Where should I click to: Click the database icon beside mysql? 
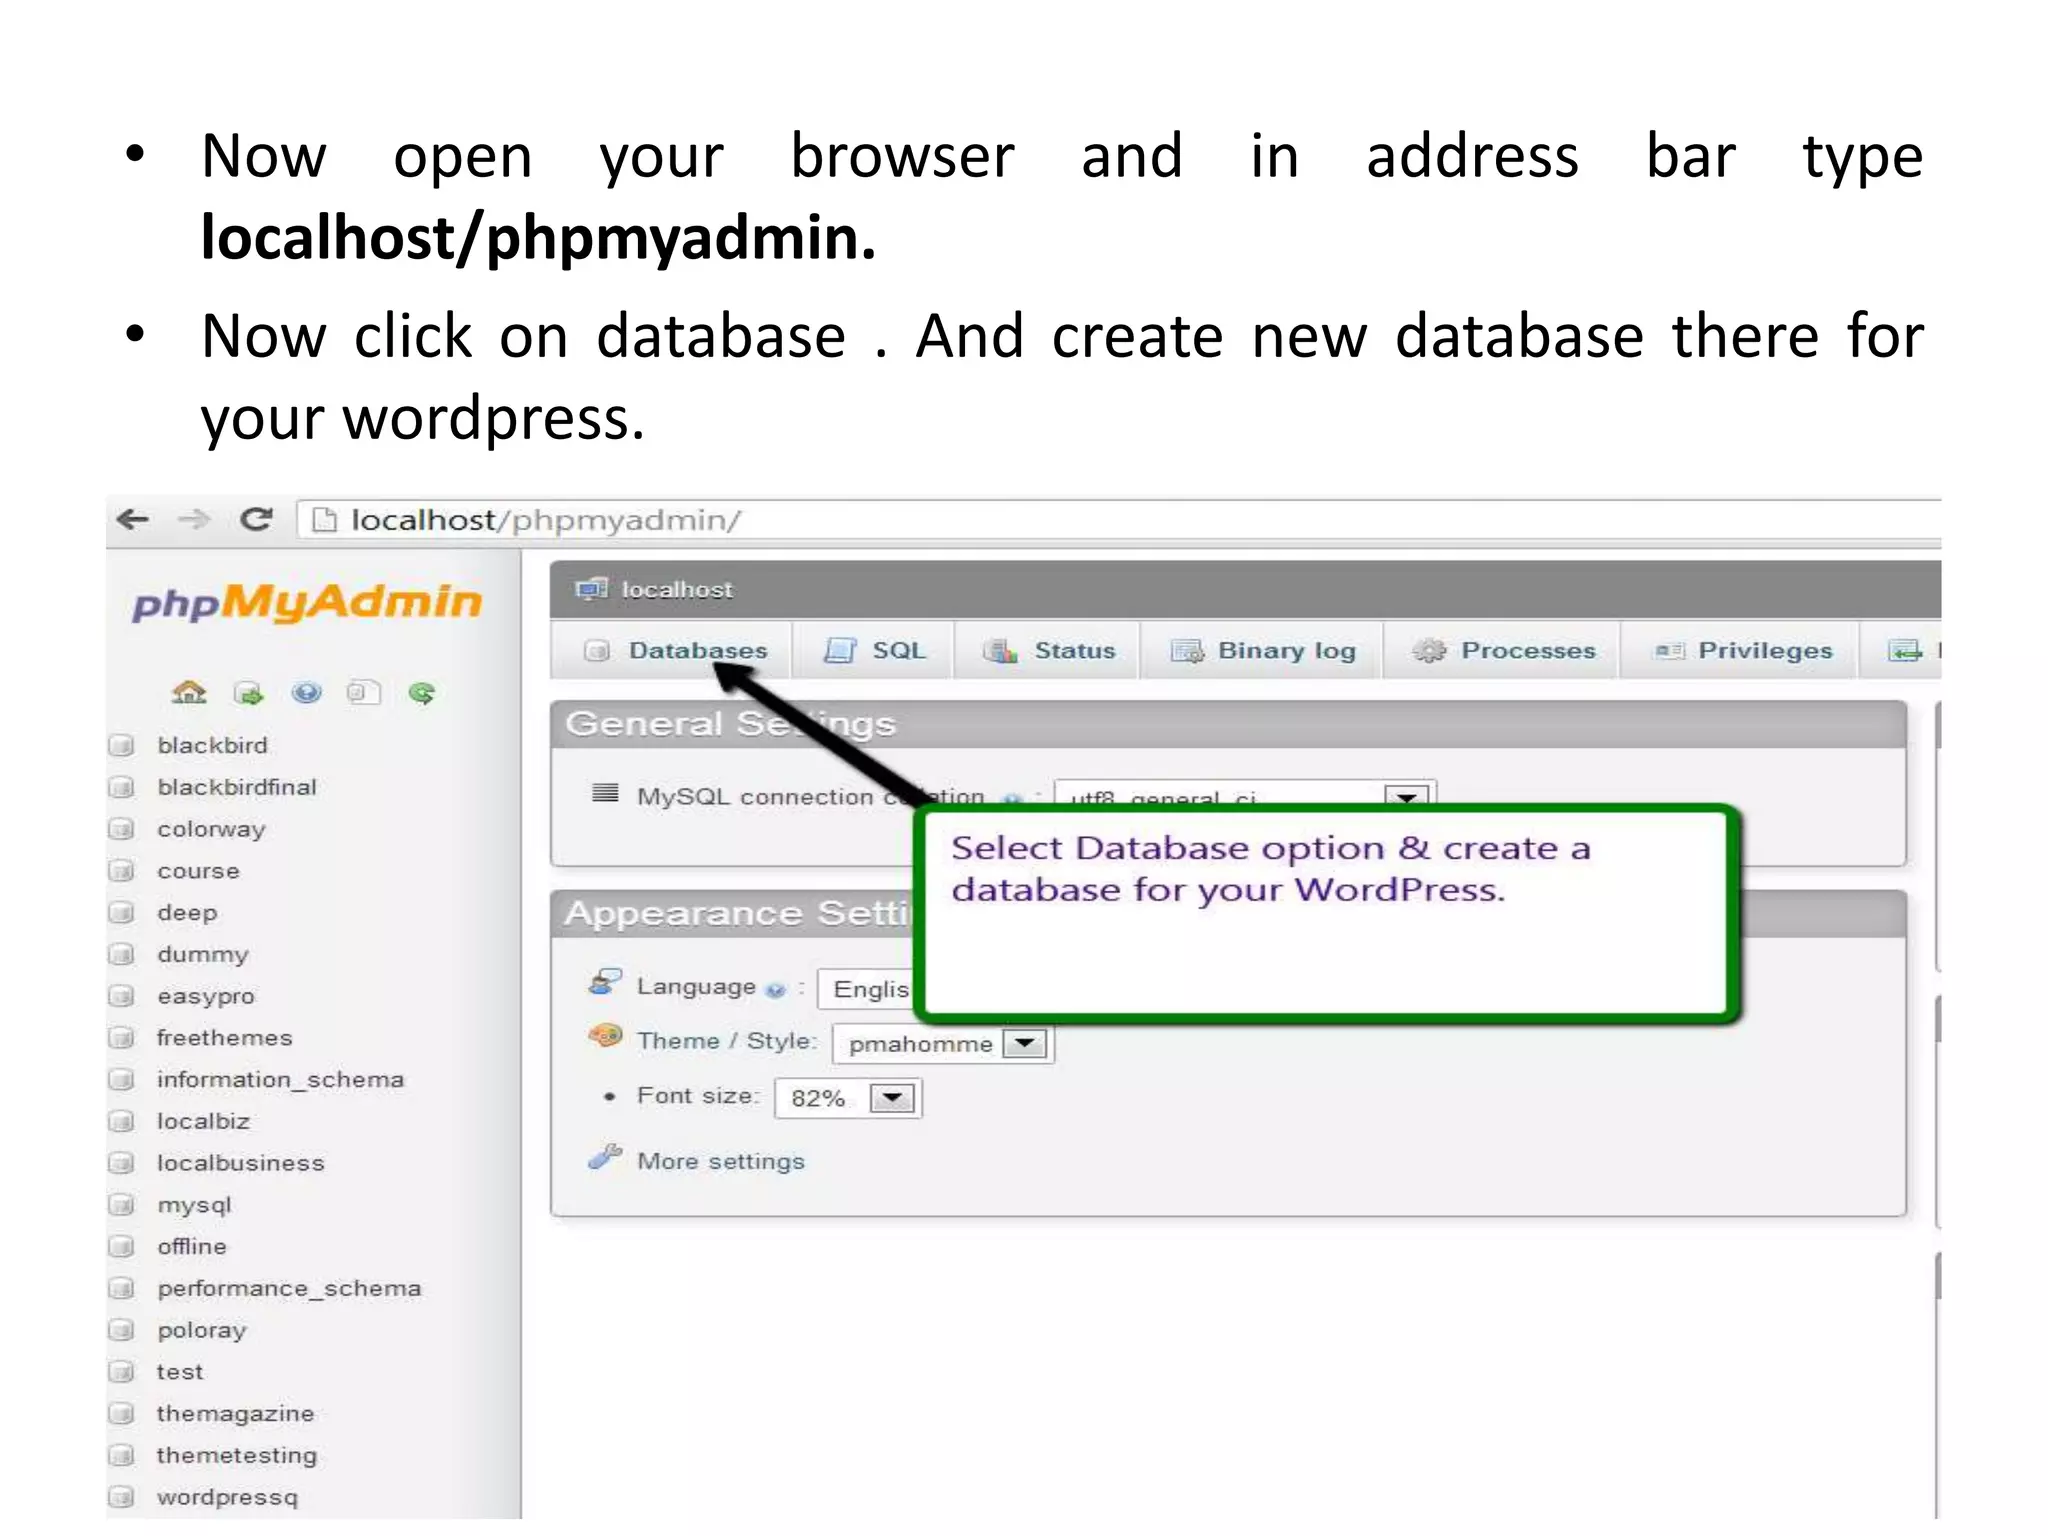[x=122, y=1205]
